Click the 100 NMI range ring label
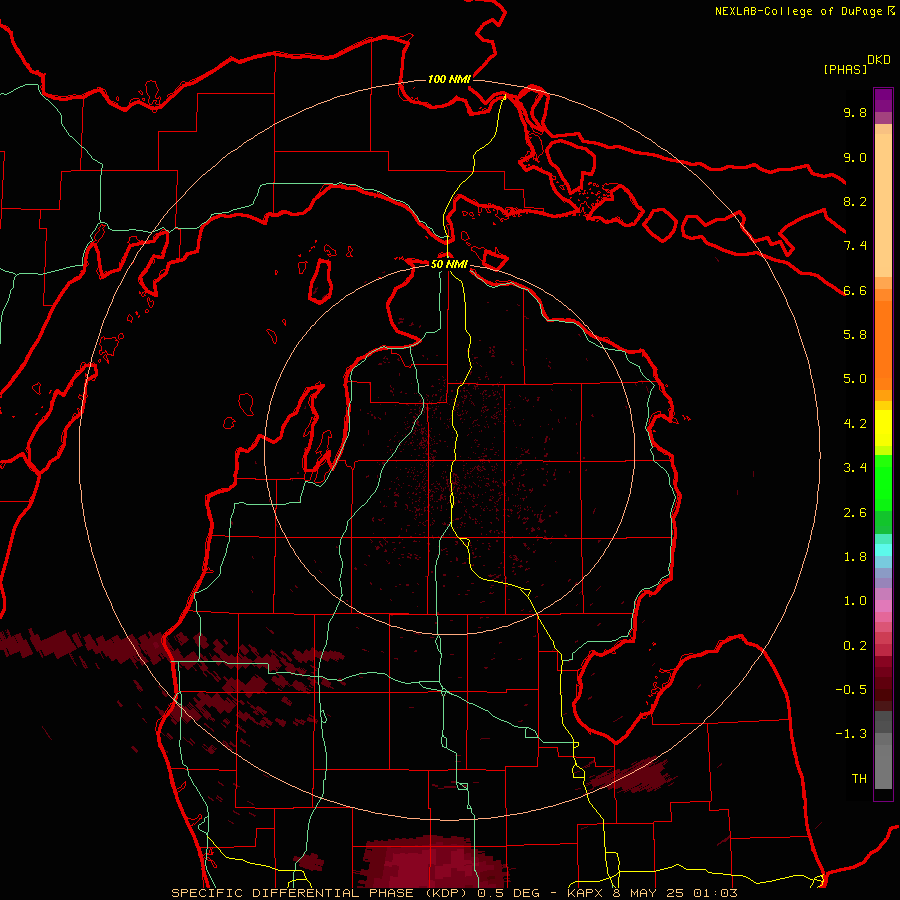The height and width of the screenshot is (900, 900). tap(449, 79)
